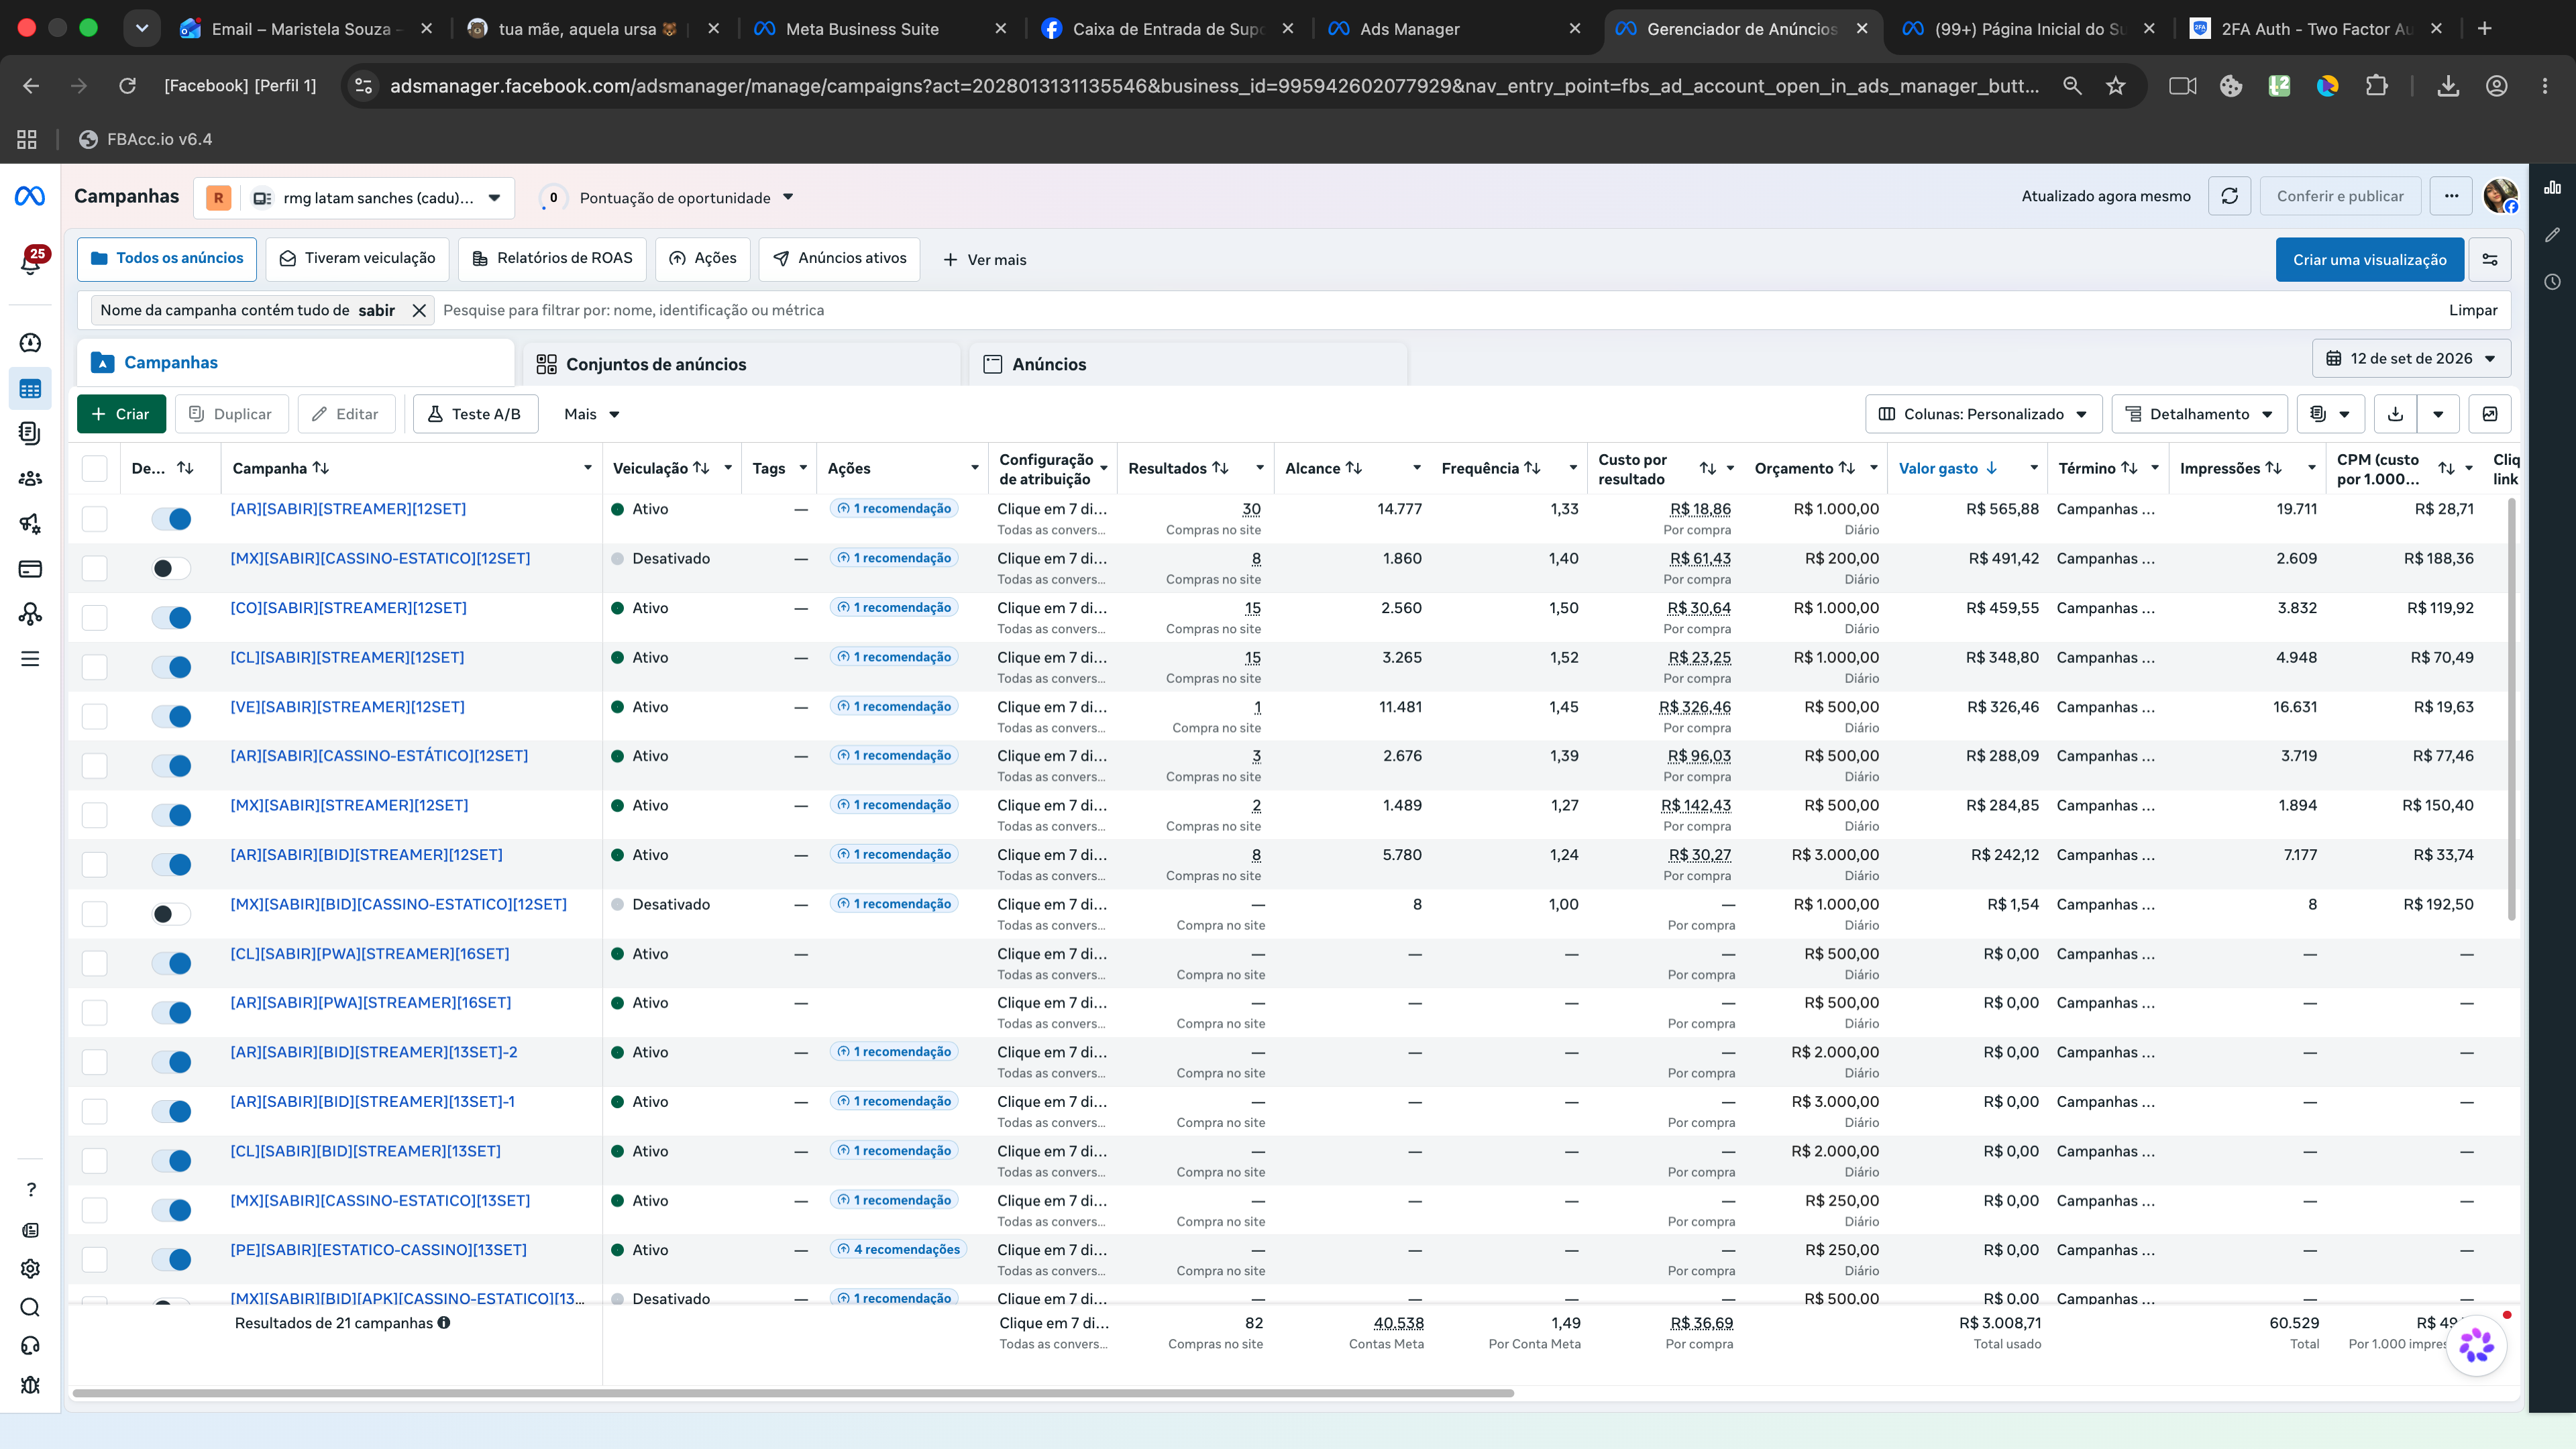Select the Relatórios de ROAS view

[552, 258]
